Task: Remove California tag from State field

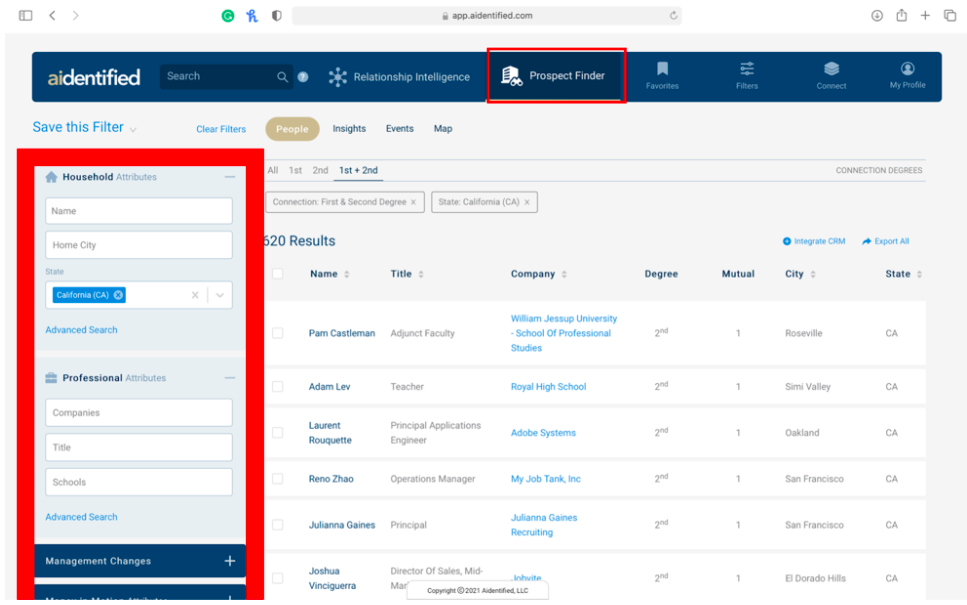Action: click(x=118, y=295)
